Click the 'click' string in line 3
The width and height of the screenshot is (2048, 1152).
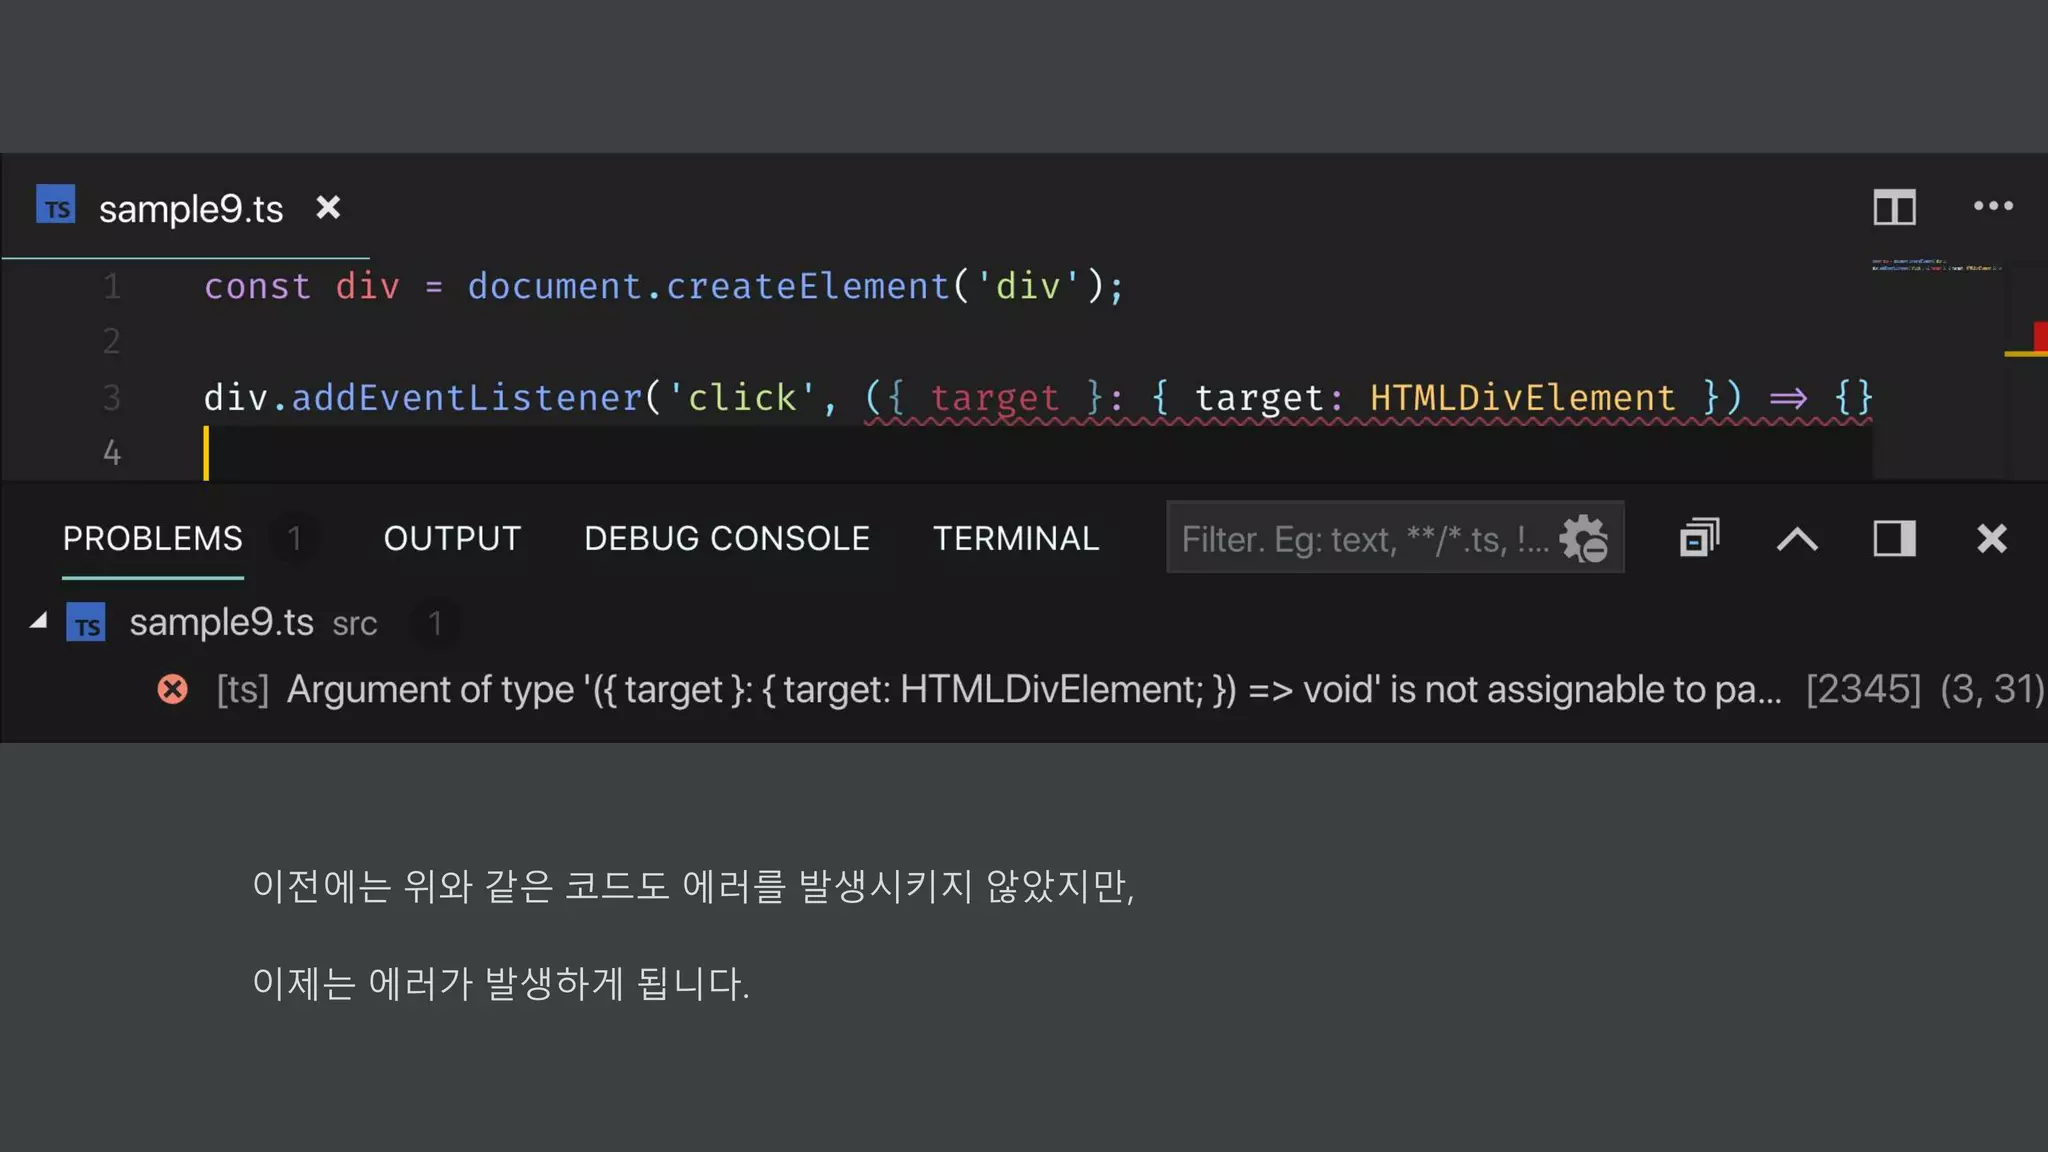742,397
